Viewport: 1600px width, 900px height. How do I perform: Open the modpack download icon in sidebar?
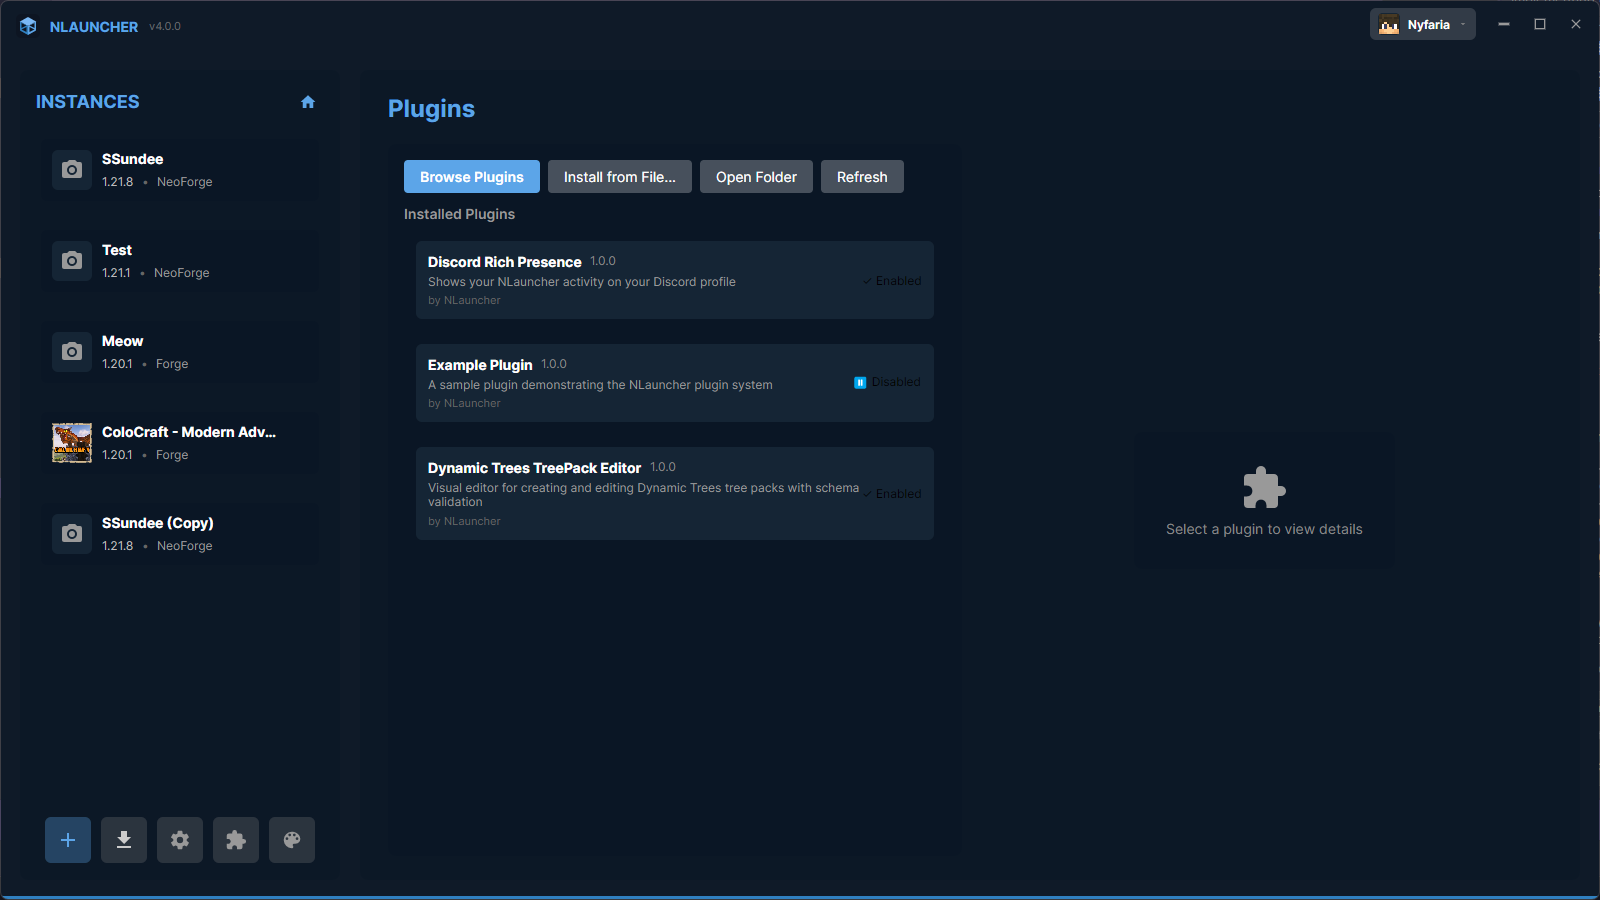coord(123,840)
